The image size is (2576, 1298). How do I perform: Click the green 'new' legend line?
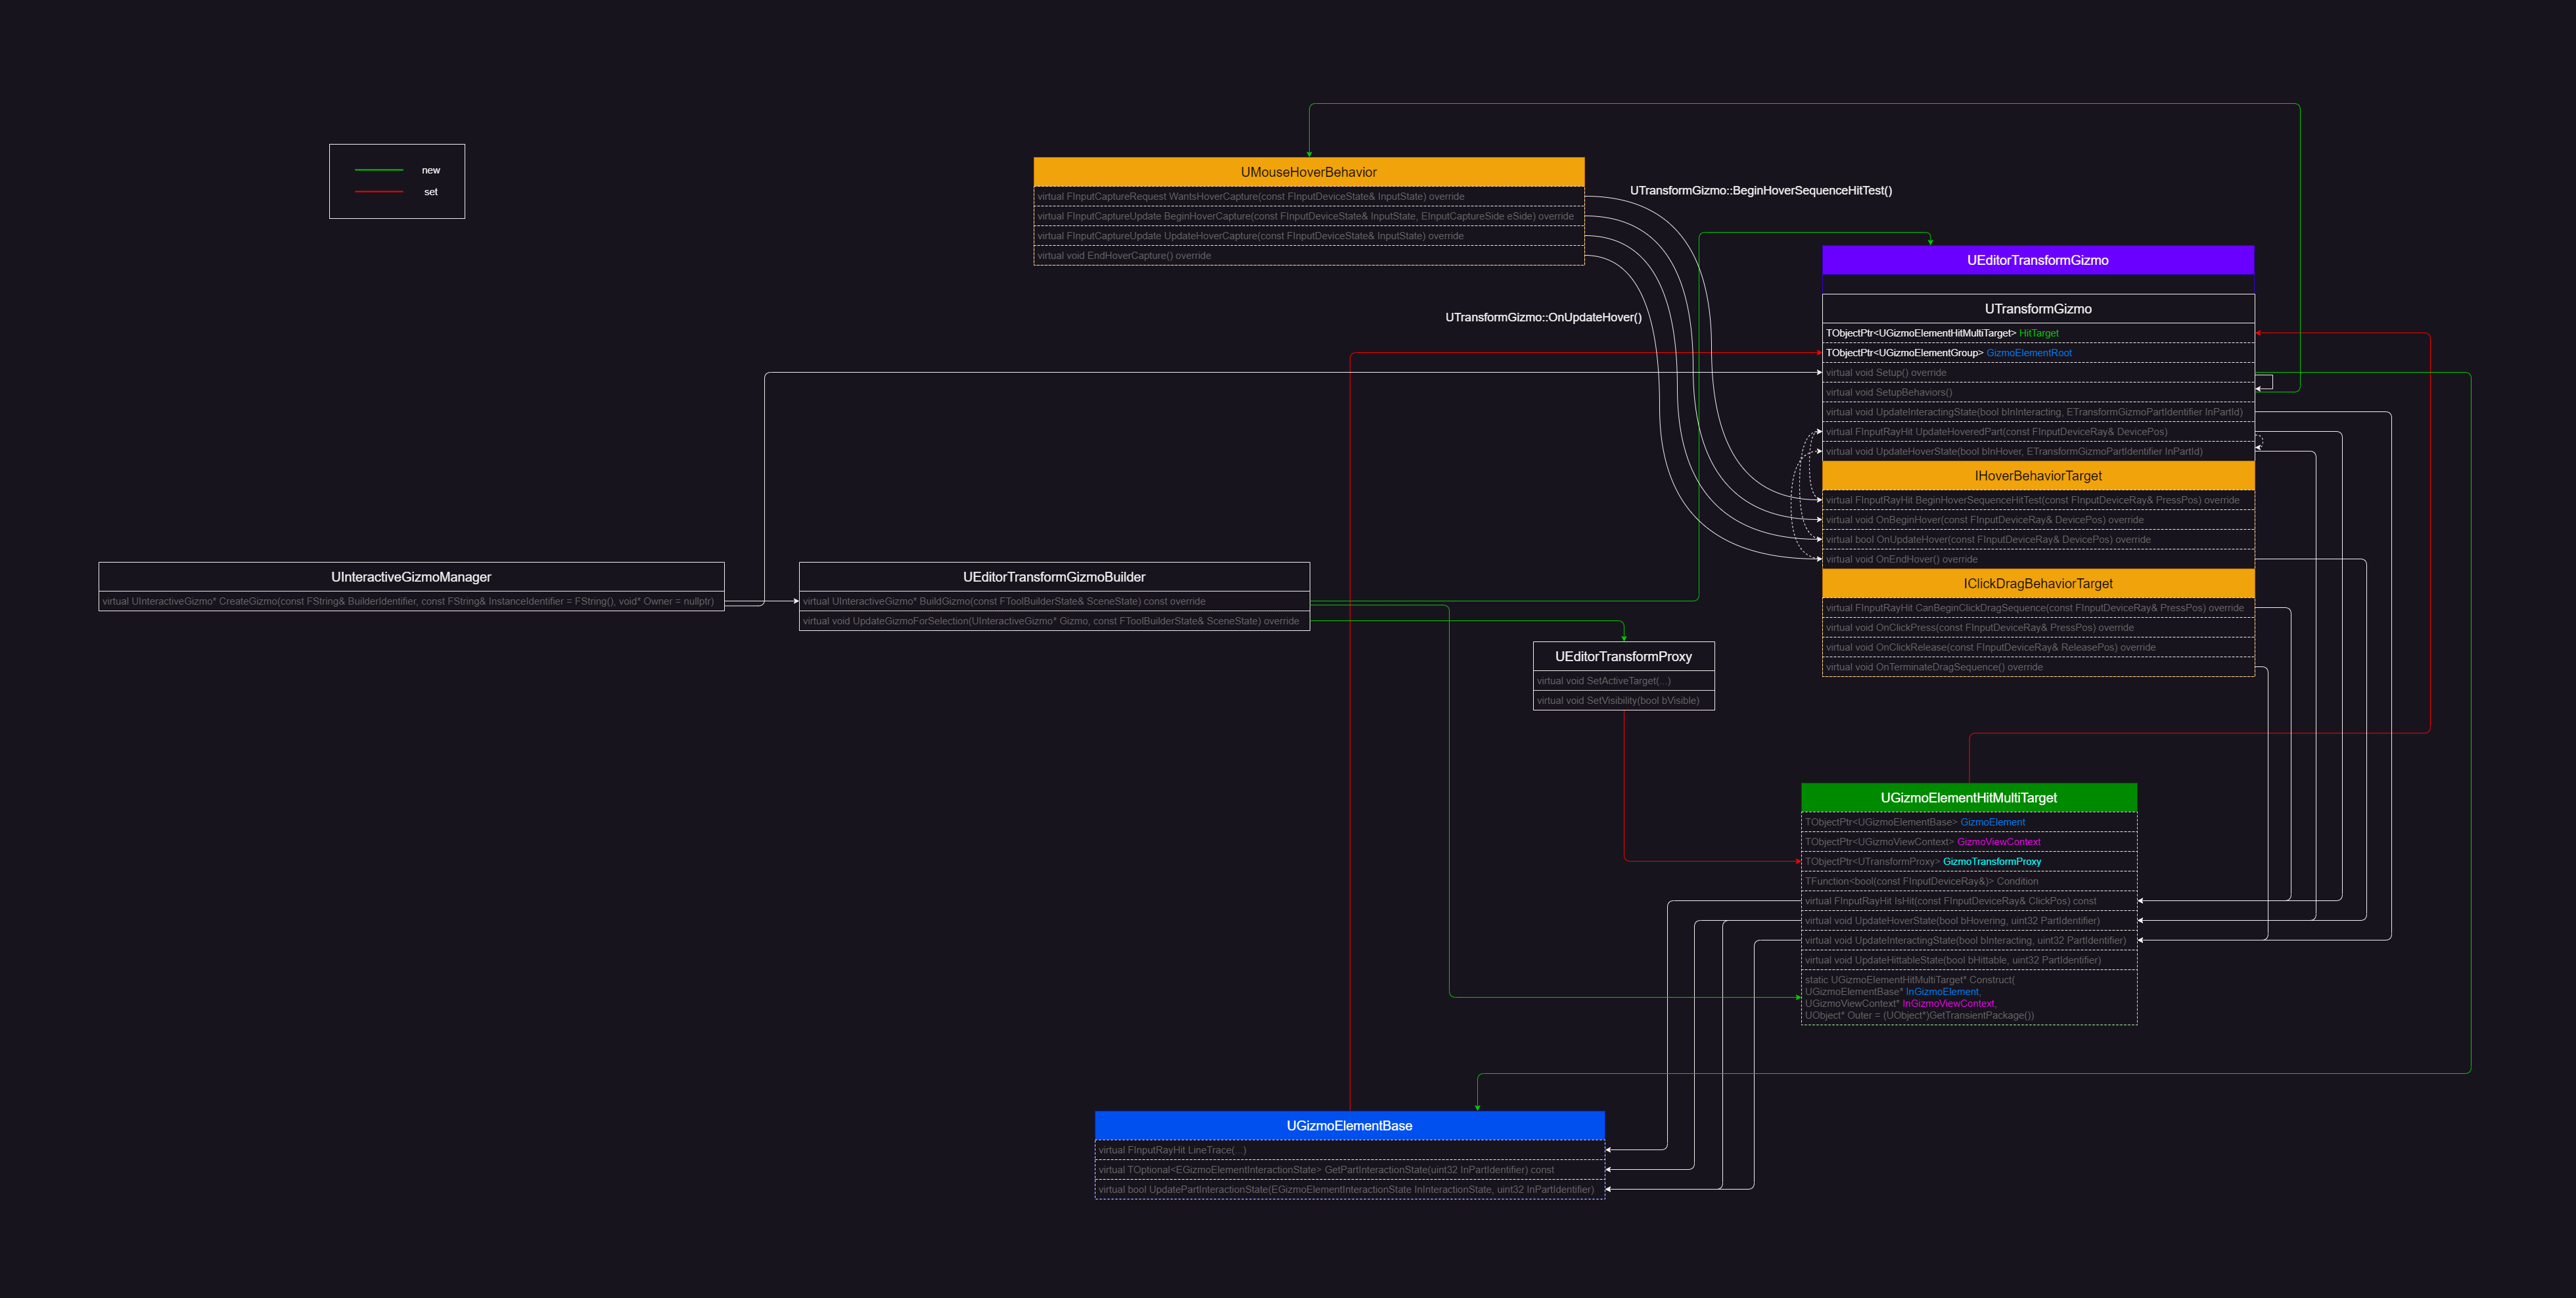tap(379, 171)
